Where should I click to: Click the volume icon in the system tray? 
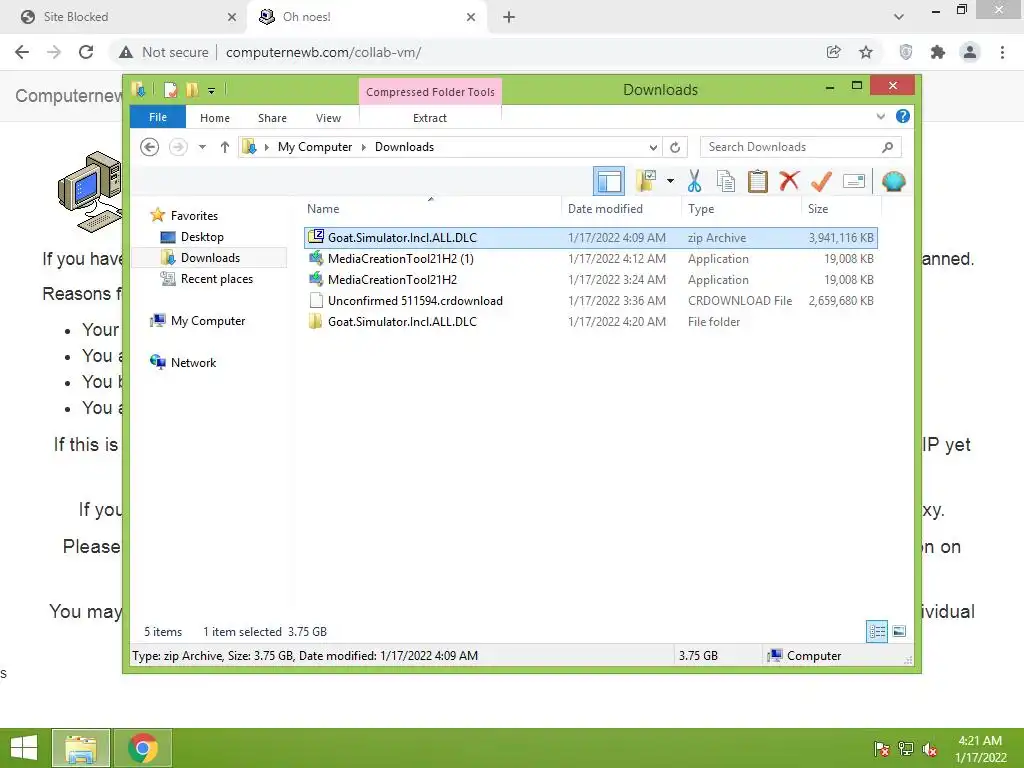930,749
